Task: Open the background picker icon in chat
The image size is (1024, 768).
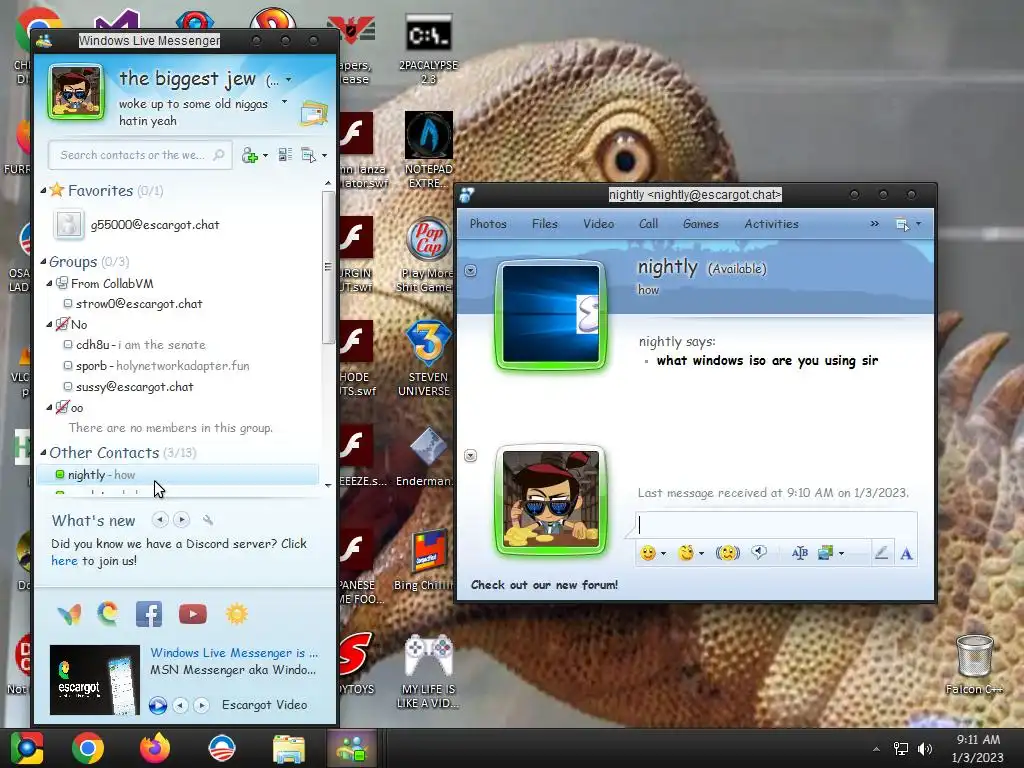Action: click(825, 553)
